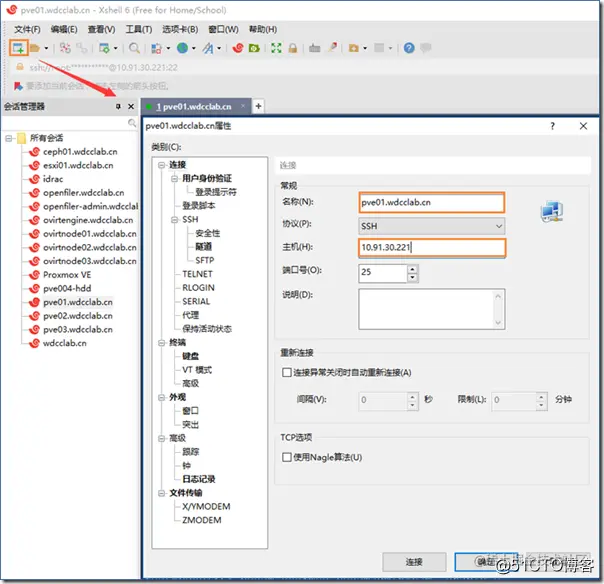Click the 连接 button in dialog
Screen dimensions: 604x584
[414, 562]
